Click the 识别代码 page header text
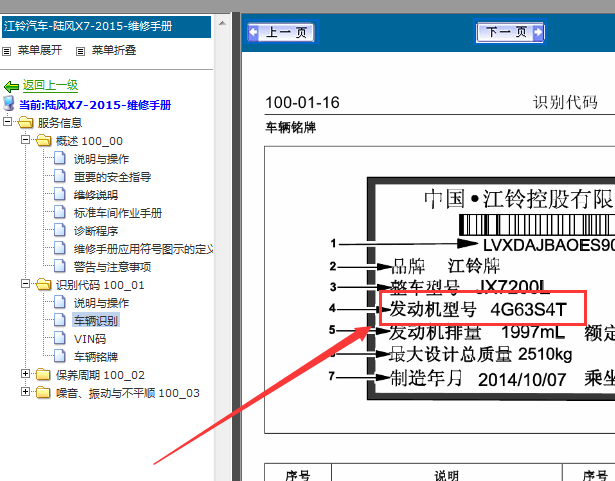The width and height of the screenshot is (615, 481). (x=565, y=103)
